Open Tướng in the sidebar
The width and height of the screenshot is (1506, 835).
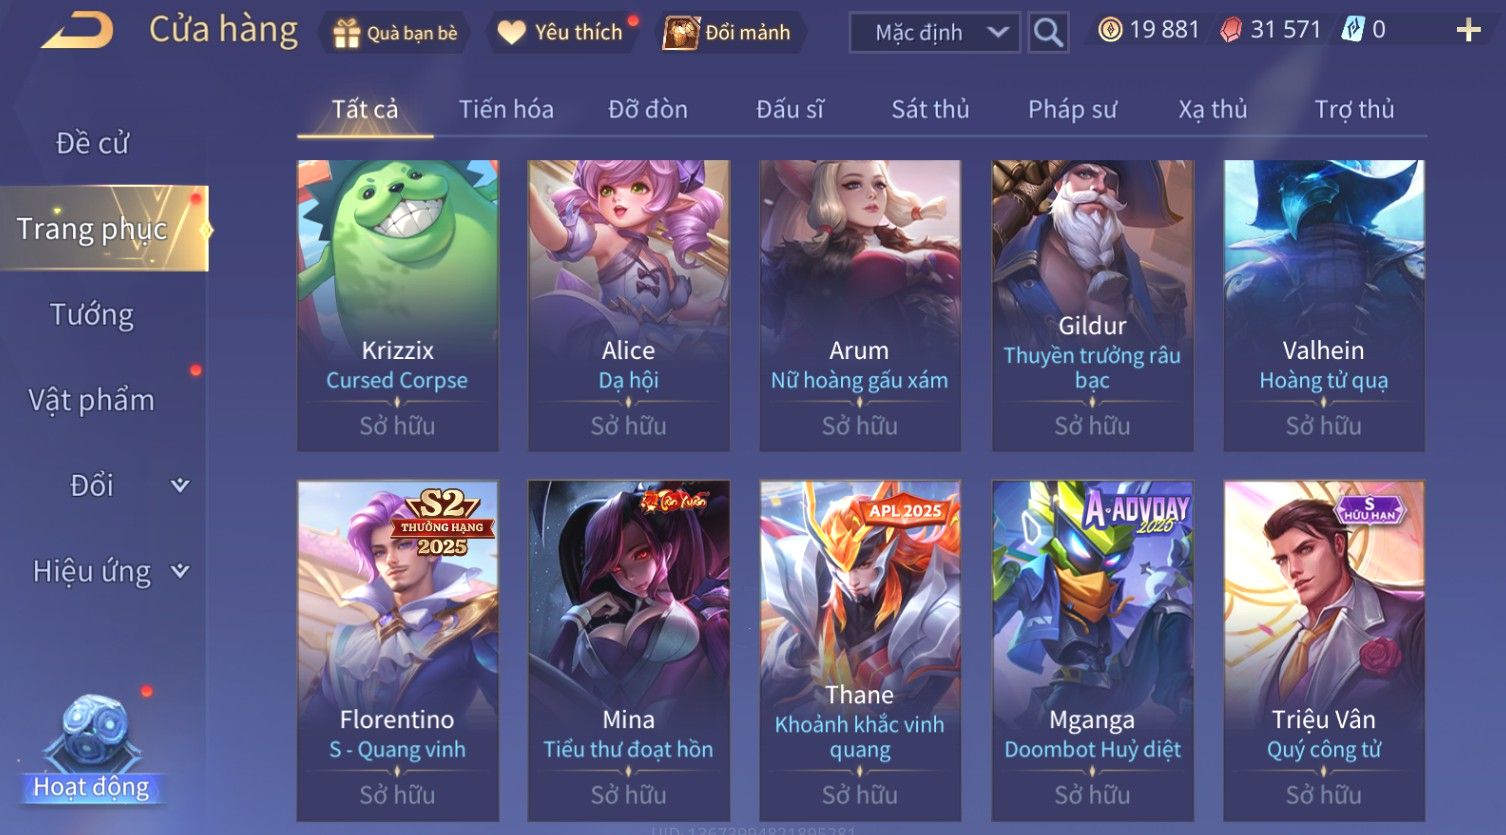92,315
